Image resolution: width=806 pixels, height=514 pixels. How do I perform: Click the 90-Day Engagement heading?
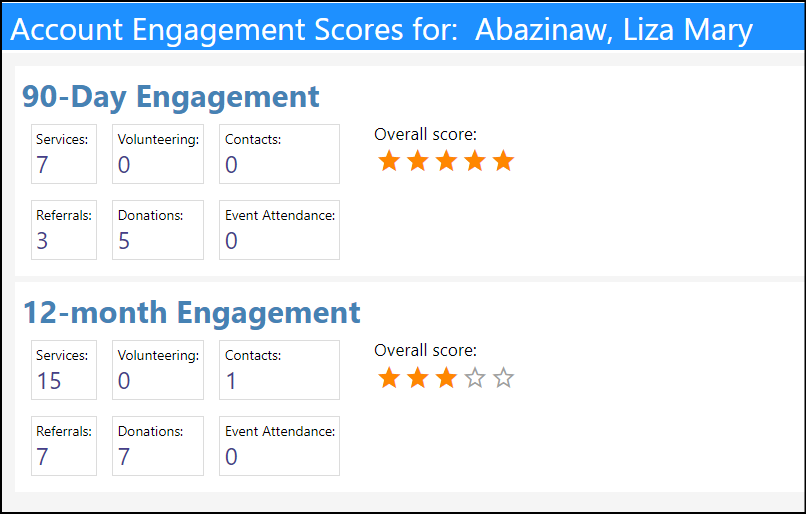(x=171, y=97)
